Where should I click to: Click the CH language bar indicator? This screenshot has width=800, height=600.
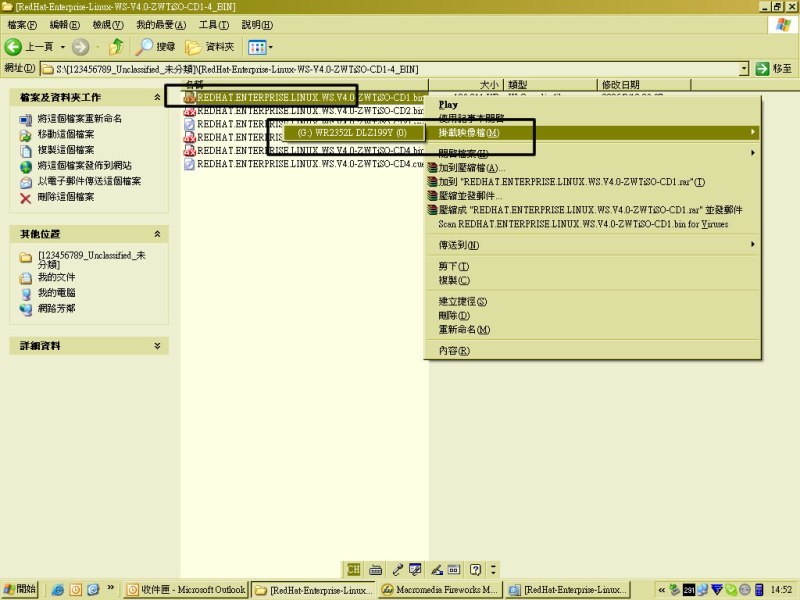click(x=353, y=569)
